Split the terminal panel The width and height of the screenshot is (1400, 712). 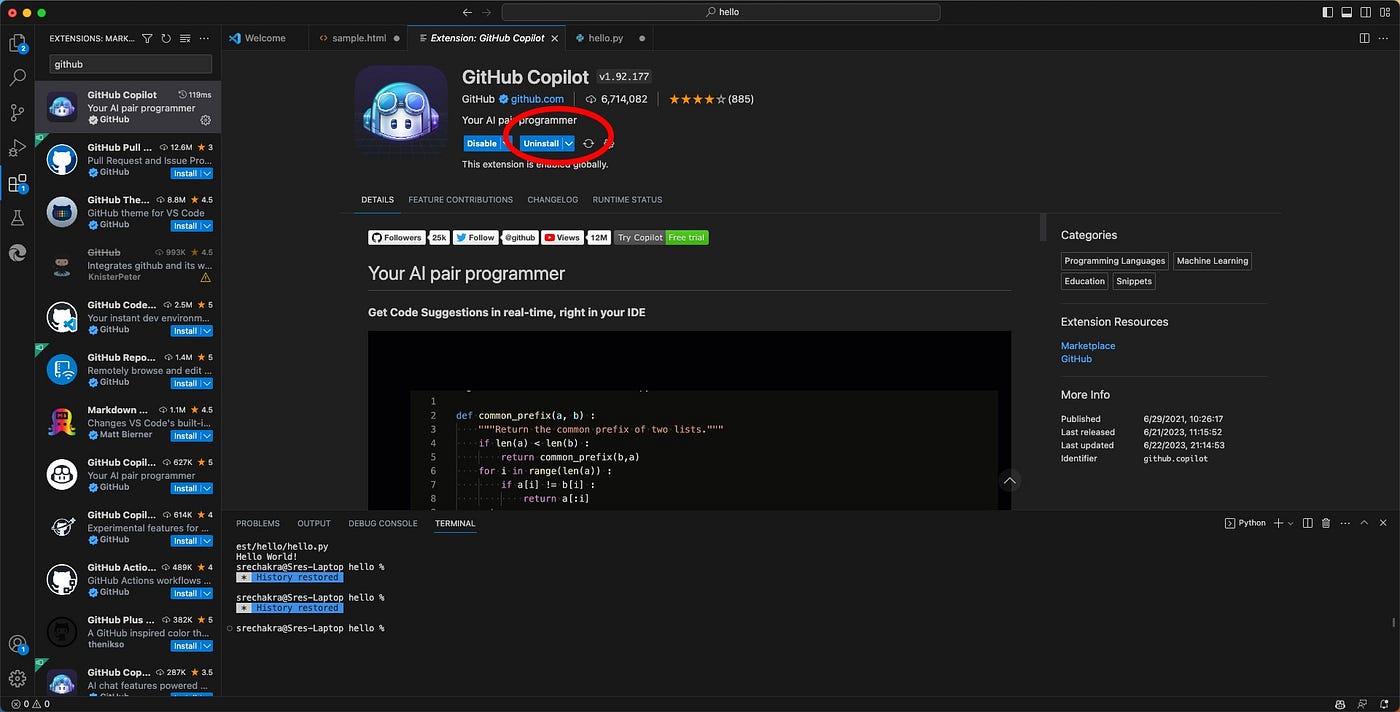pyautogui.click(x=1307, y=523)
